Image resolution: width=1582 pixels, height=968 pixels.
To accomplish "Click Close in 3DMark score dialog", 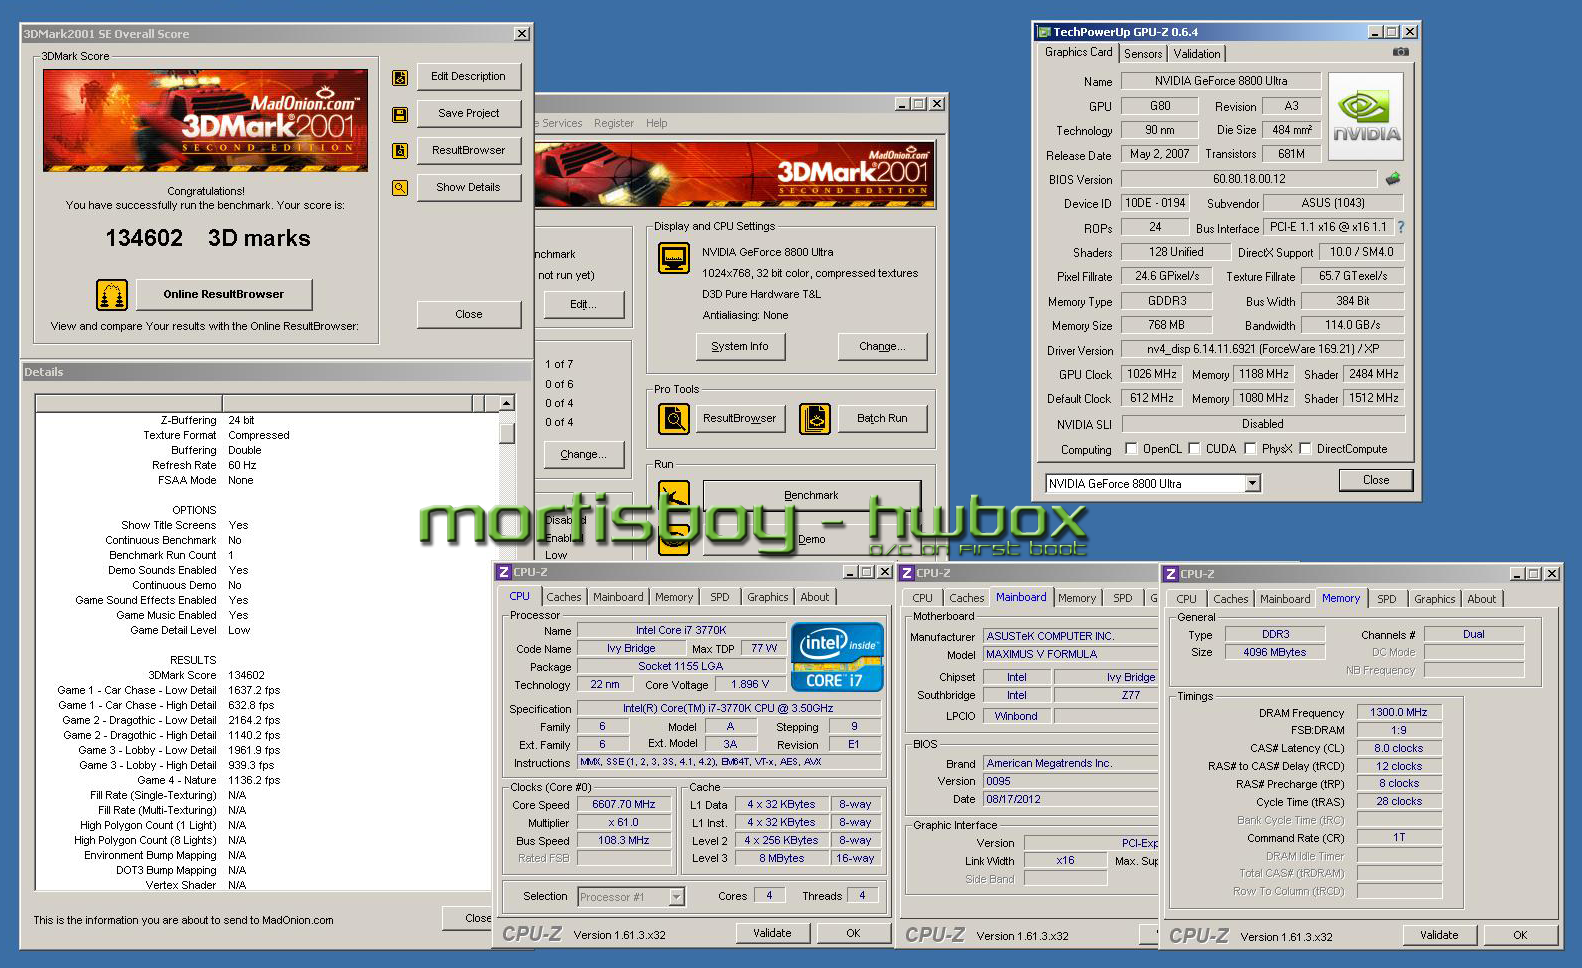I will [469, 314].
